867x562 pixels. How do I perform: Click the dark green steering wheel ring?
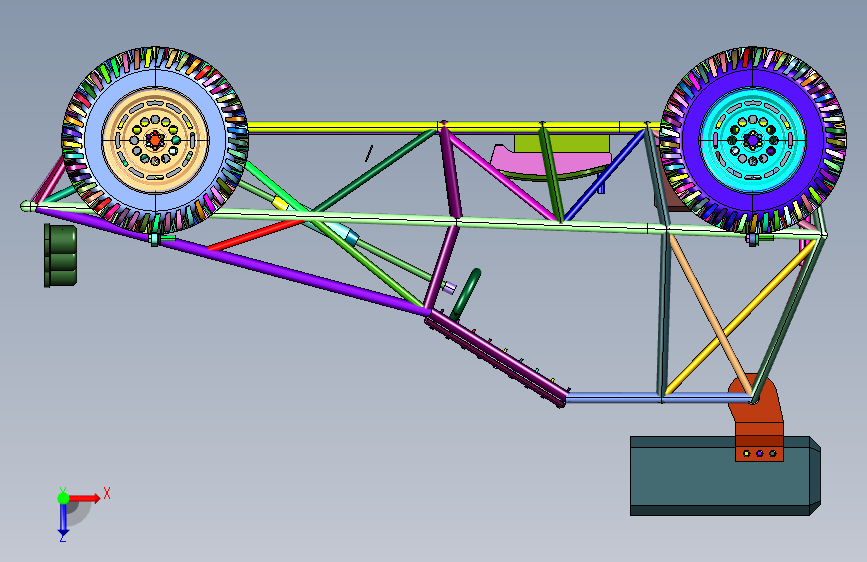pyautogui.click(x=465, y=293)
